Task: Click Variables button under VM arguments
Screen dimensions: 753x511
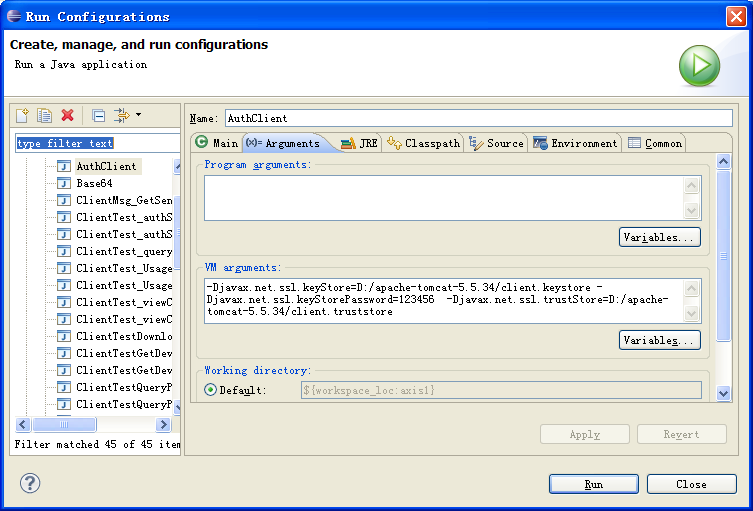Action: [x=659, y=340]
